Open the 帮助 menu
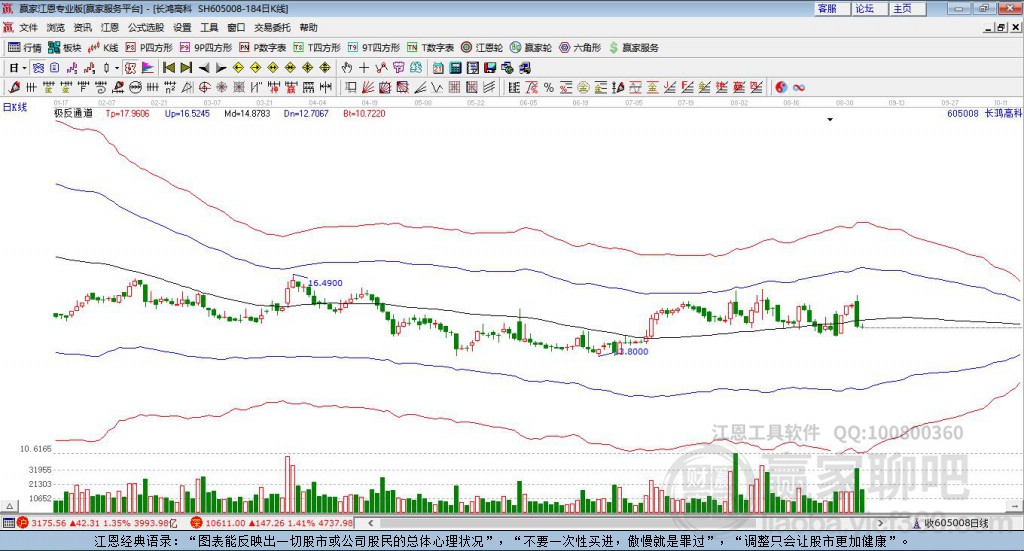 click(x=308, y=27)
